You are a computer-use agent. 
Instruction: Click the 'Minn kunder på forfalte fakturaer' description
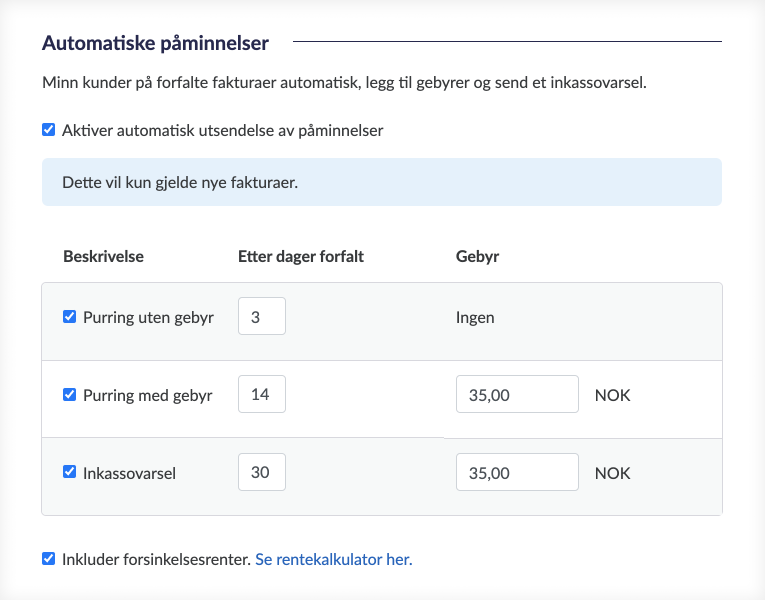click(344, 83)
